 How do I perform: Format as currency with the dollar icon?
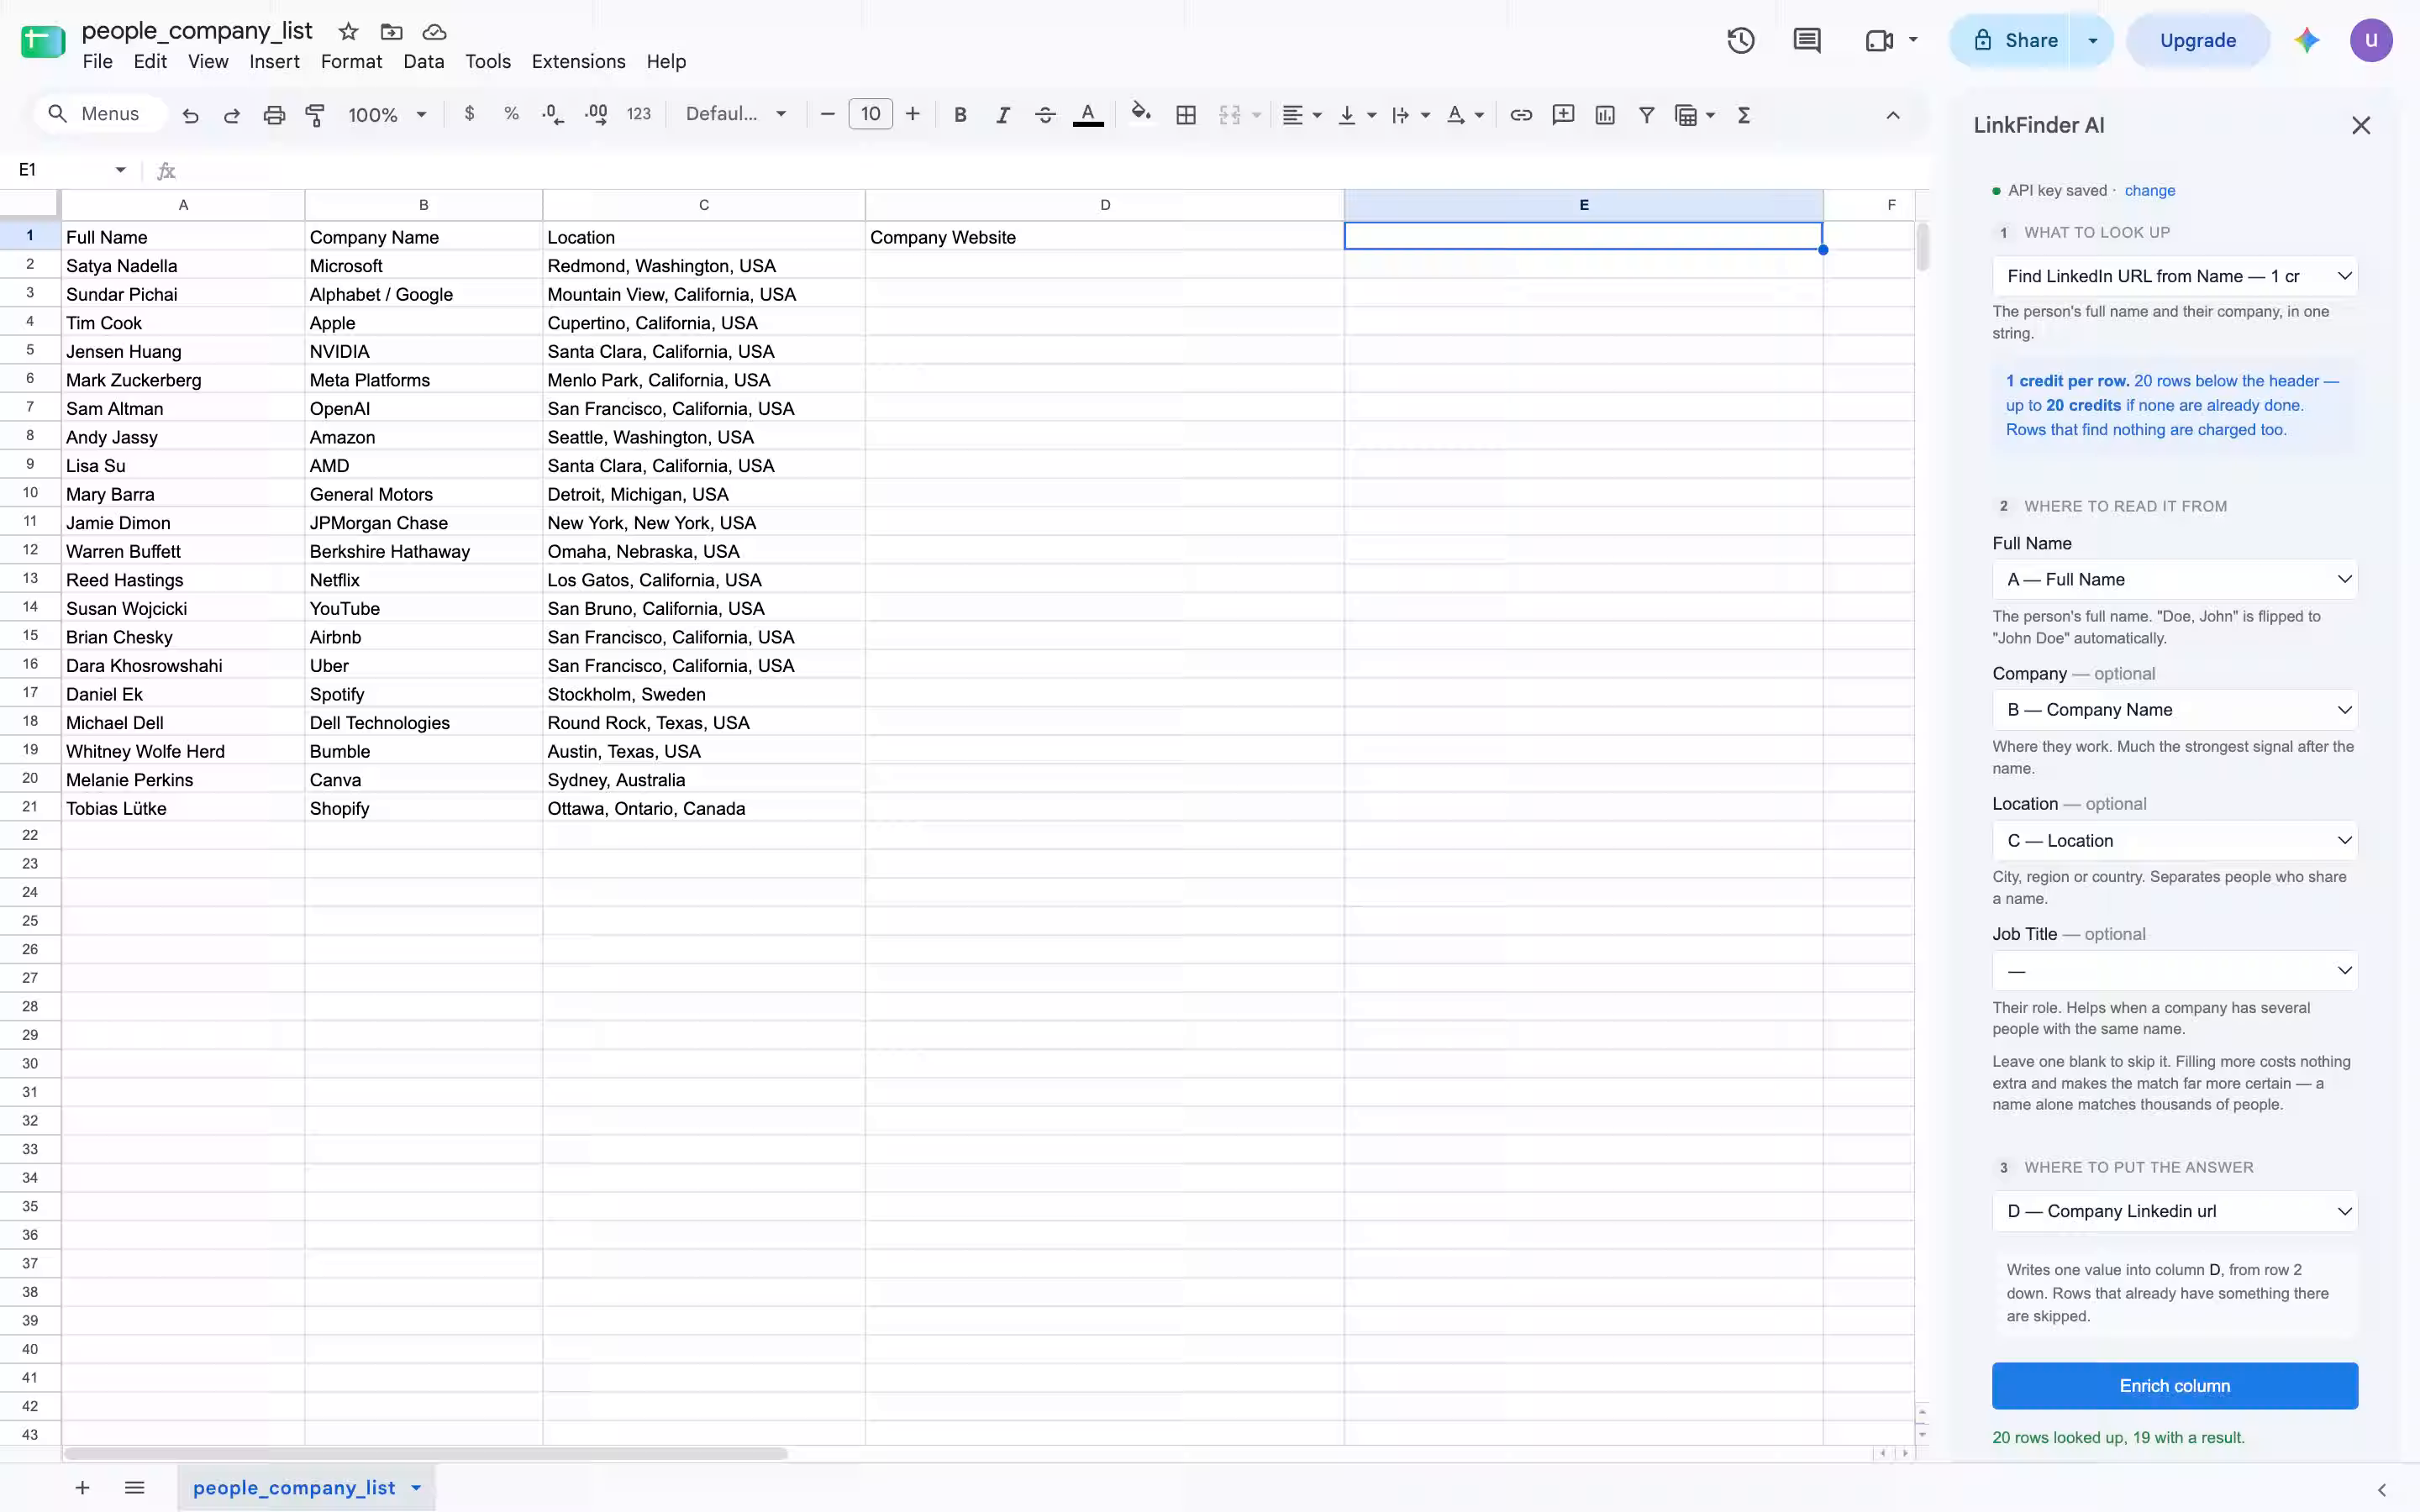click(x=469, y=114)
